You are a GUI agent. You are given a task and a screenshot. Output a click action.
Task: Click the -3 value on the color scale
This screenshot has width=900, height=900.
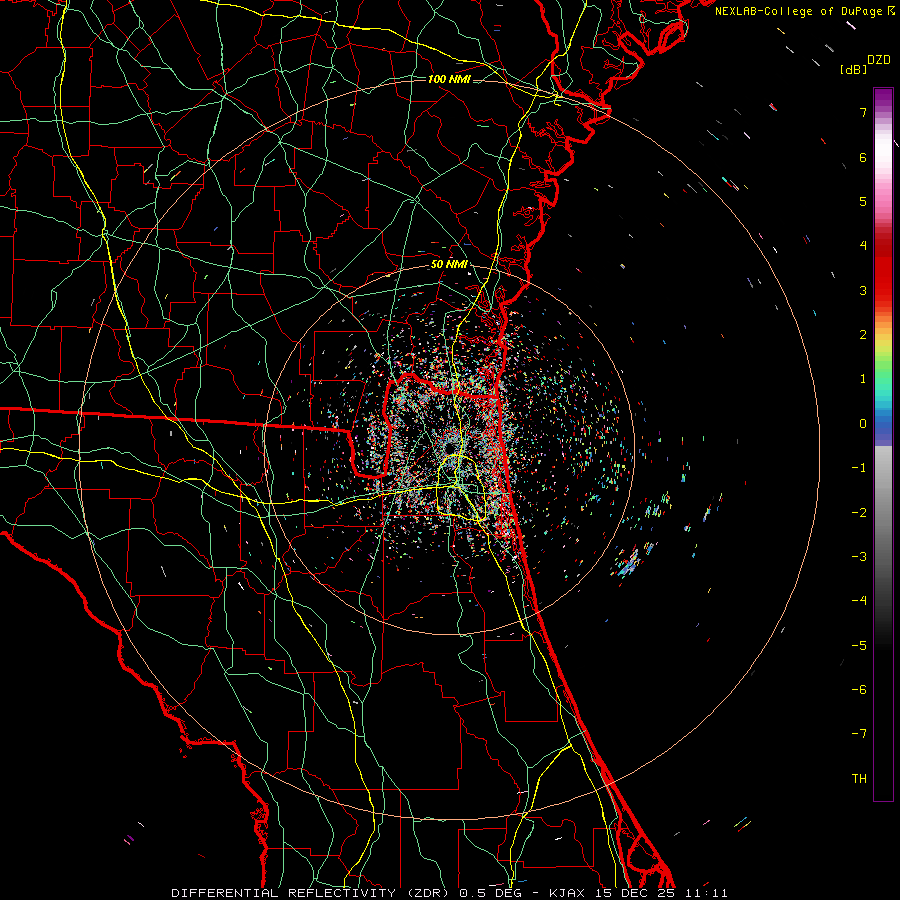pos(859,557)
